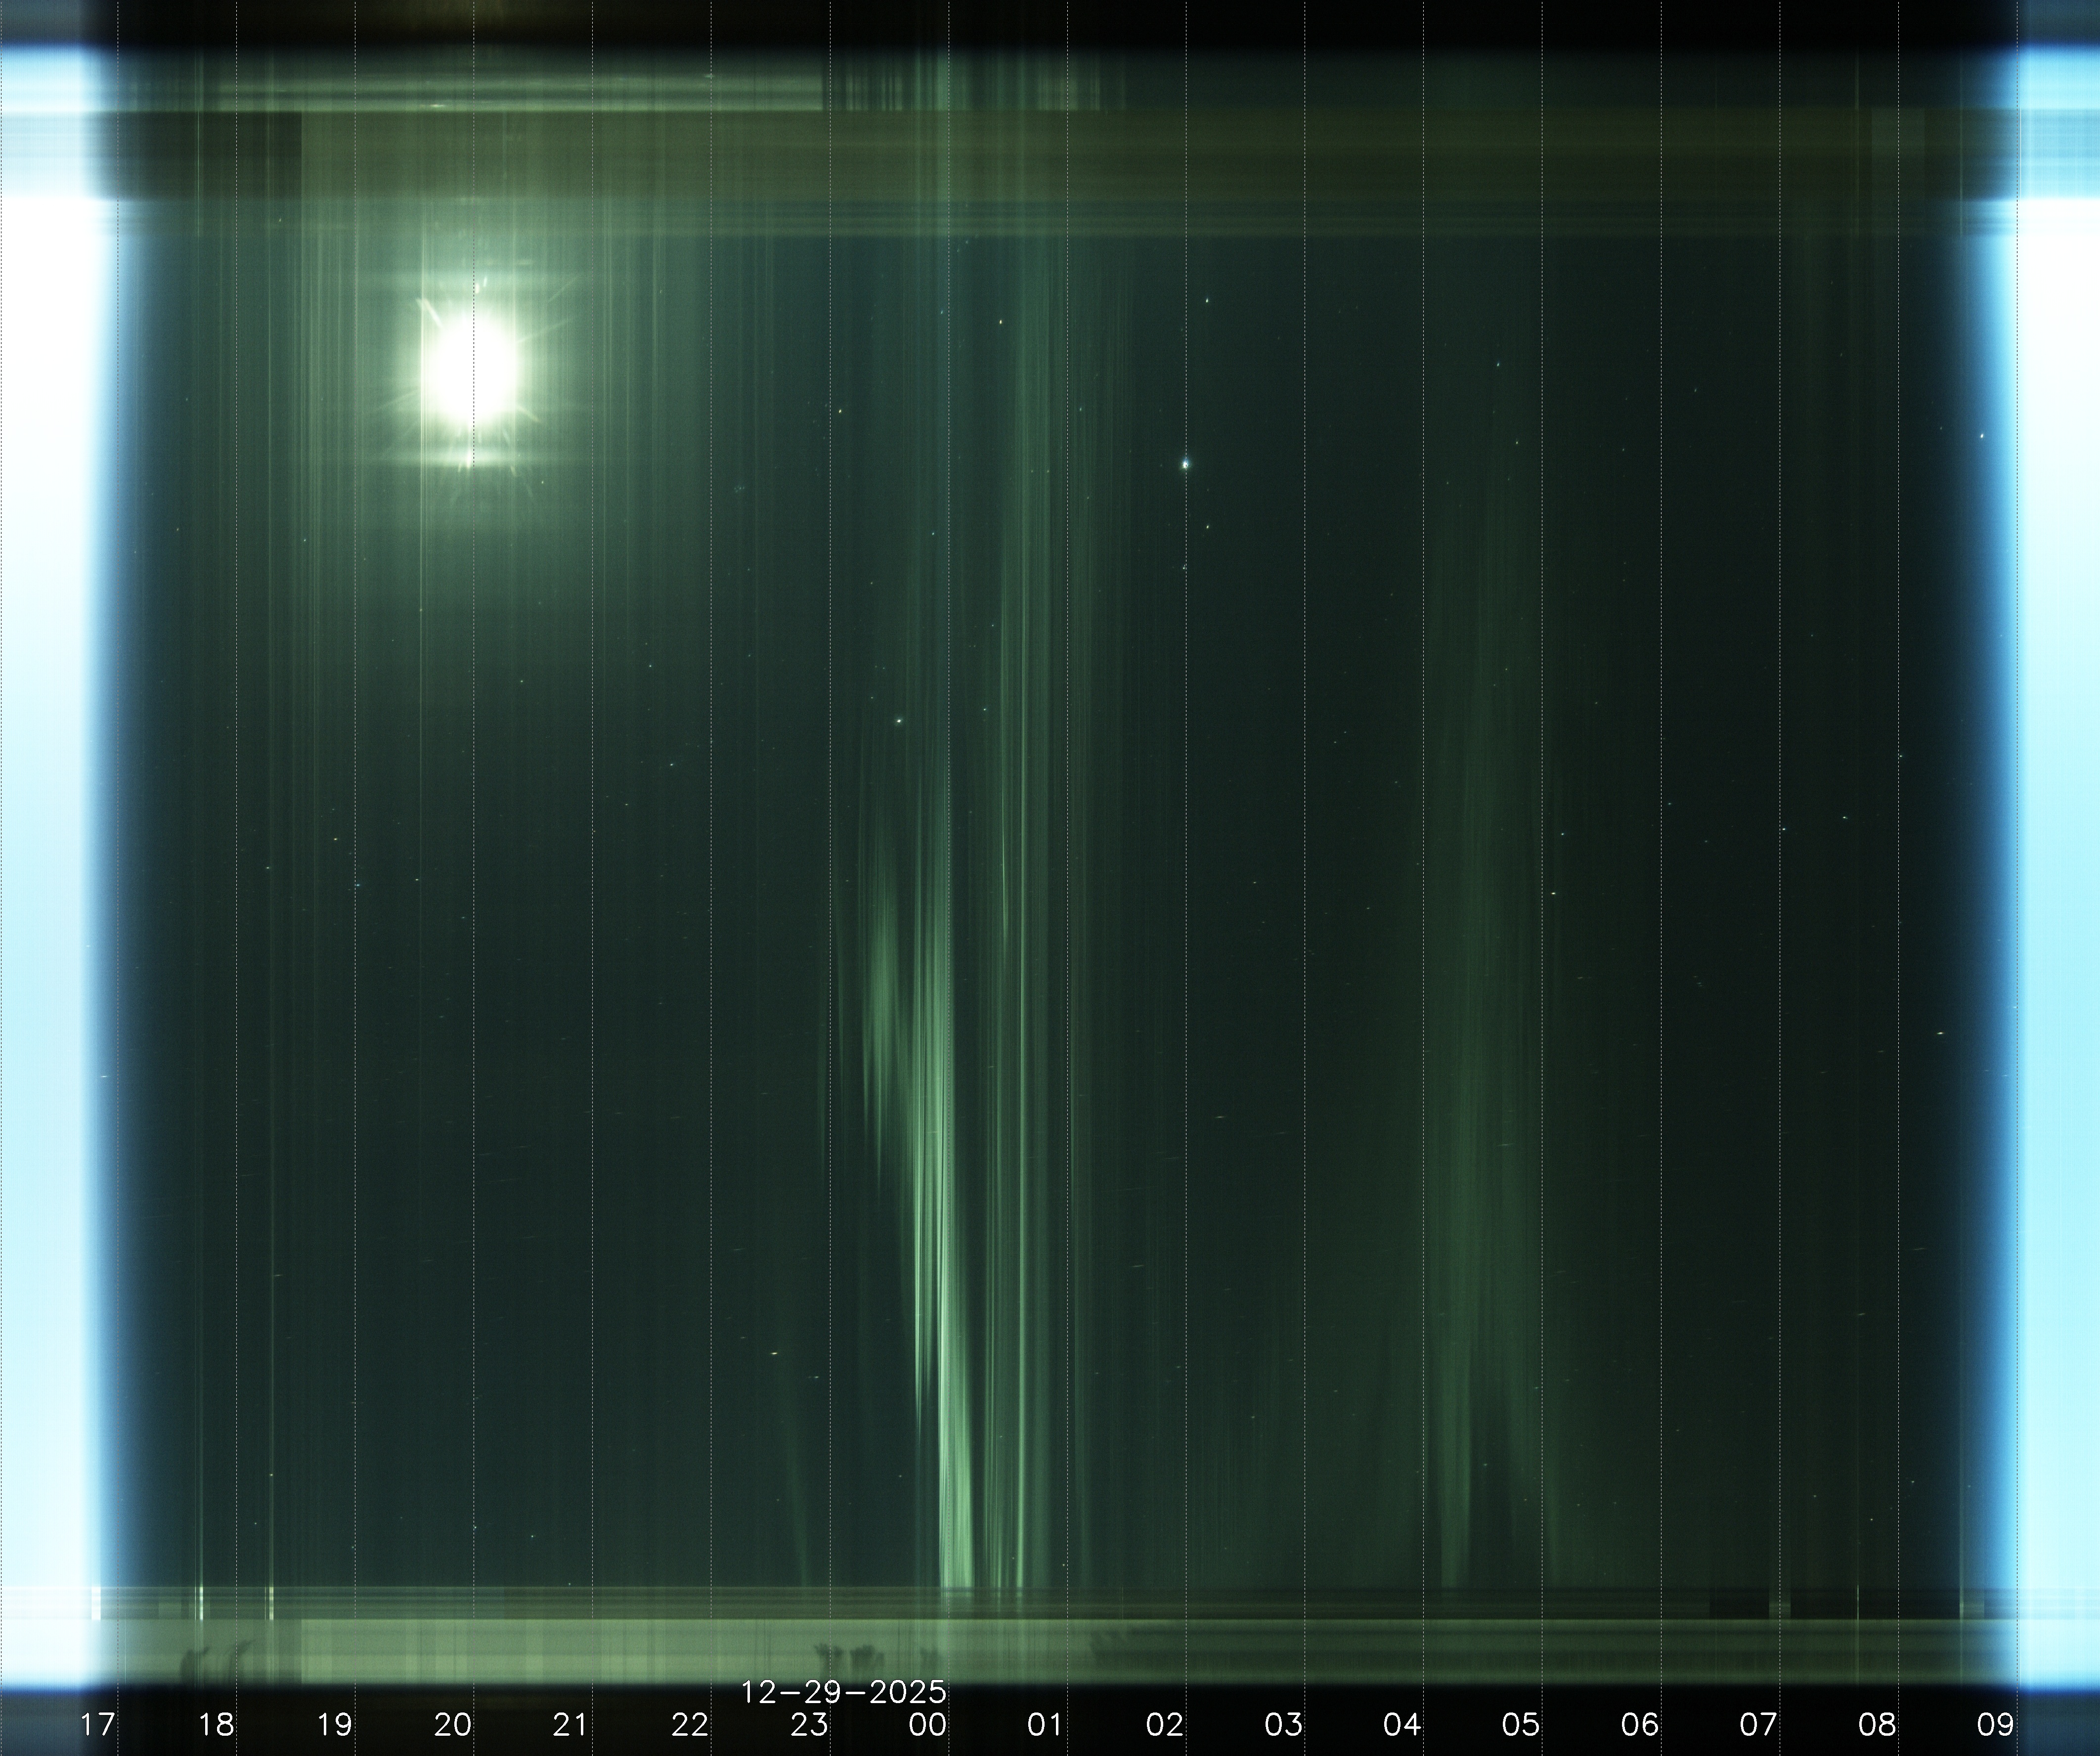The height and width of the screenshot is (1756, 2100).
Task: Click the 22 hour tick label
Action: 690,1725
